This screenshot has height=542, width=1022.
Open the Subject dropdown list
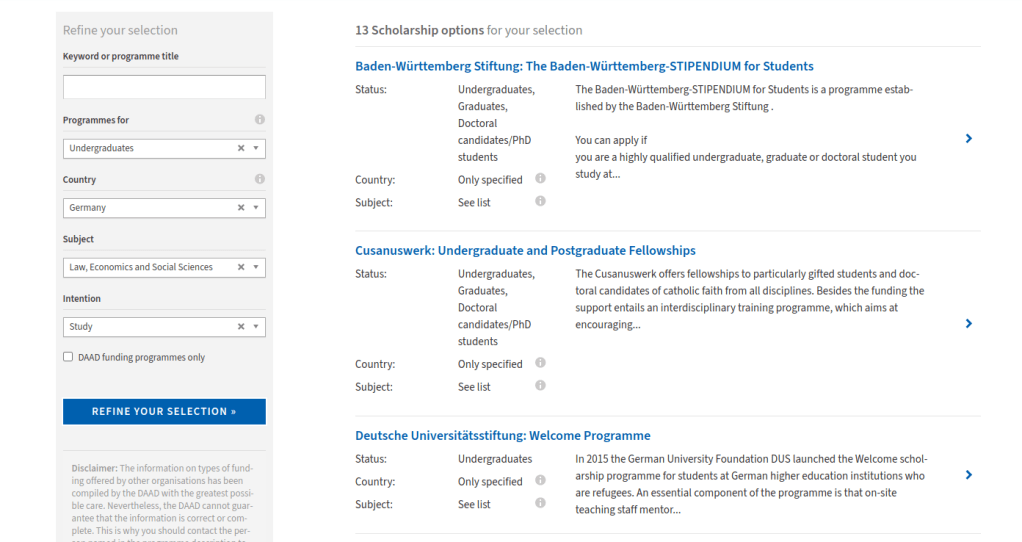256,267
